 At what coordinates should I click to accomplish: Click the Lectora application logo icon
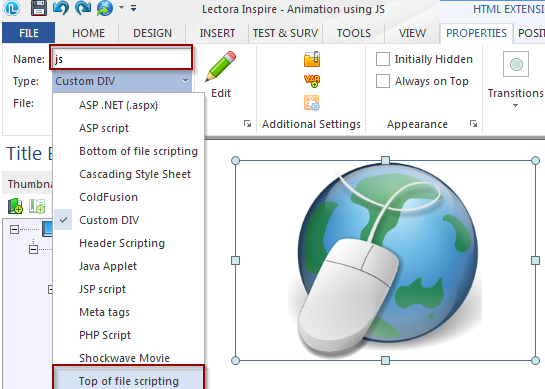[12, 8]
